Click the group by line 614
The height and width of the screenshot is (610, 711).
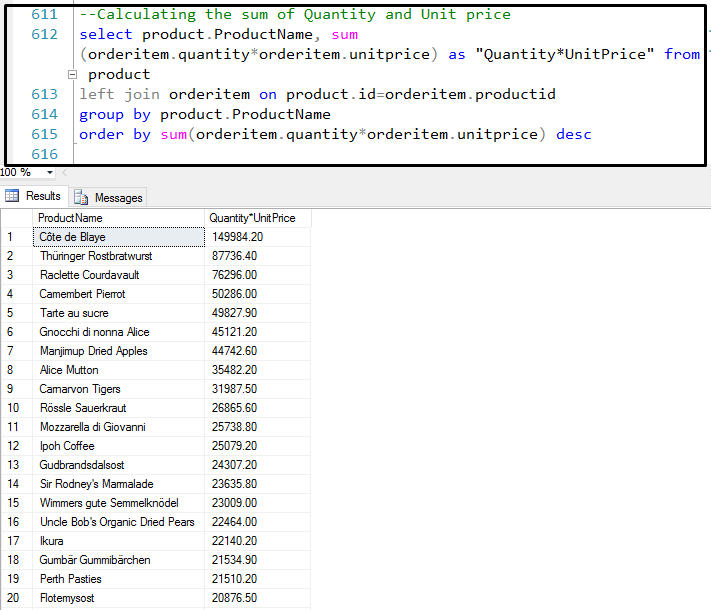pos(205,114)
